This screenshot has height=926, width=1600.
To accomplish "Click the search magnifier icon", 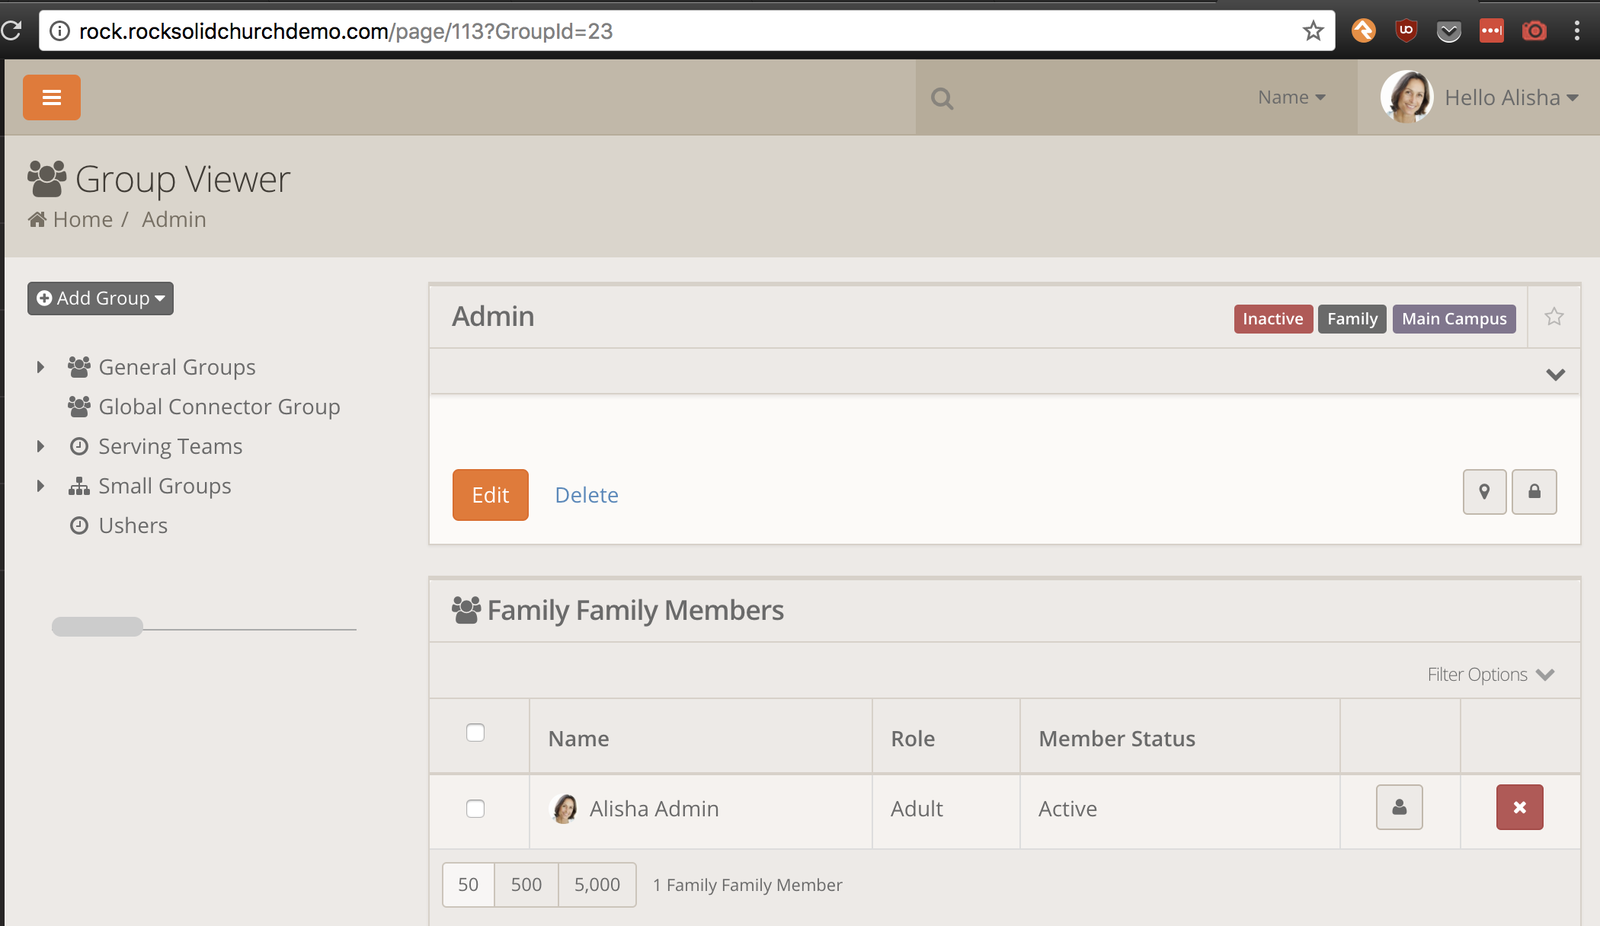I will coord(942,98).
